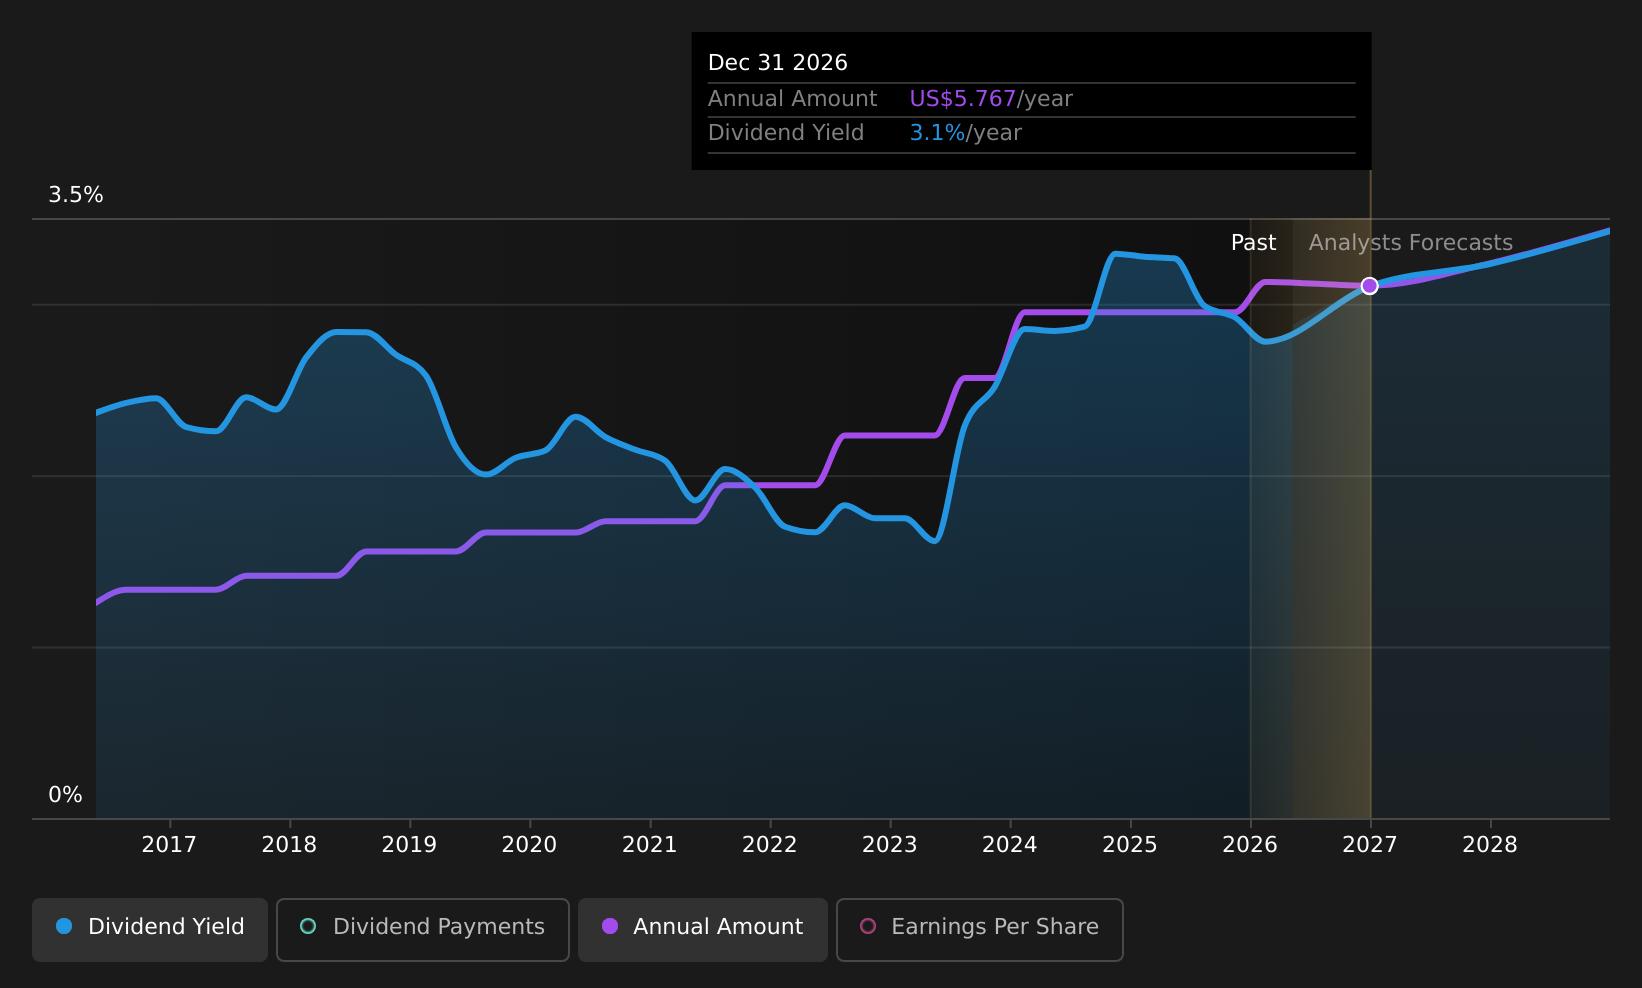Image resolution: width=1642 pixels, height=988 pixels.
Task: Click the tooltip date Dec 31 2026
Action: 777,63
